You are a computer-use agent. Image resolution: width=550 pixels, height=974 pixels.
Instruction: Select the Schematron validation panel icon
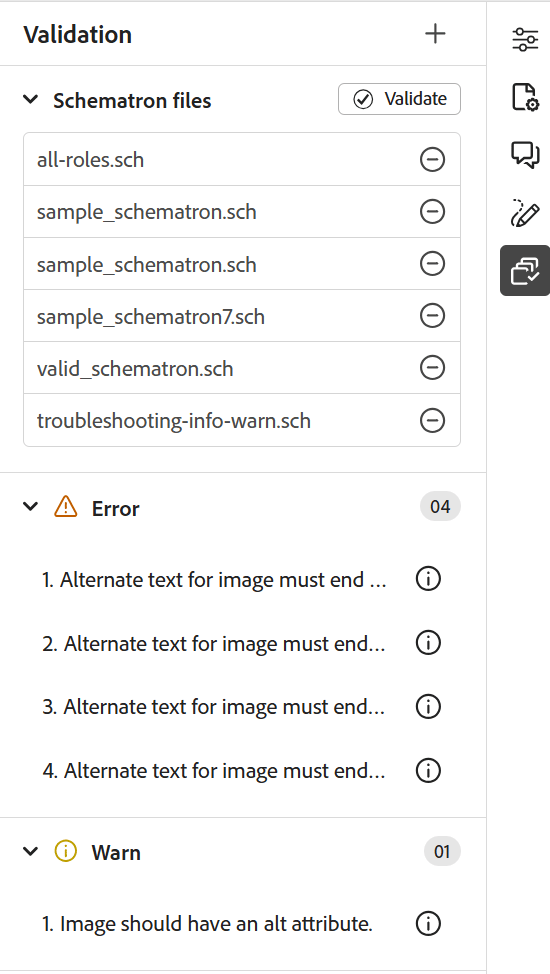tap(525, 270)
